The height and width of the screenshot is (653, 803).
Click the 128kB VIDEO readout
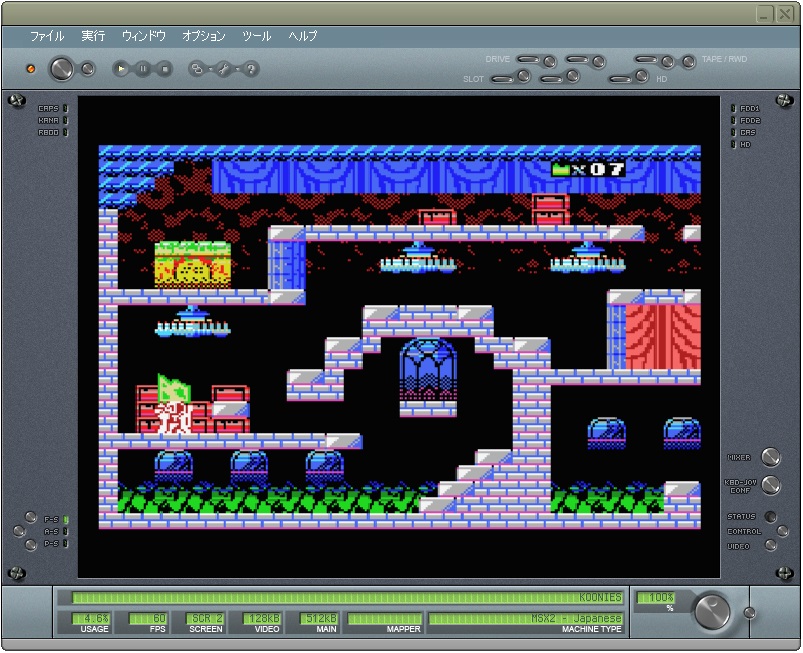pos(262,619)
